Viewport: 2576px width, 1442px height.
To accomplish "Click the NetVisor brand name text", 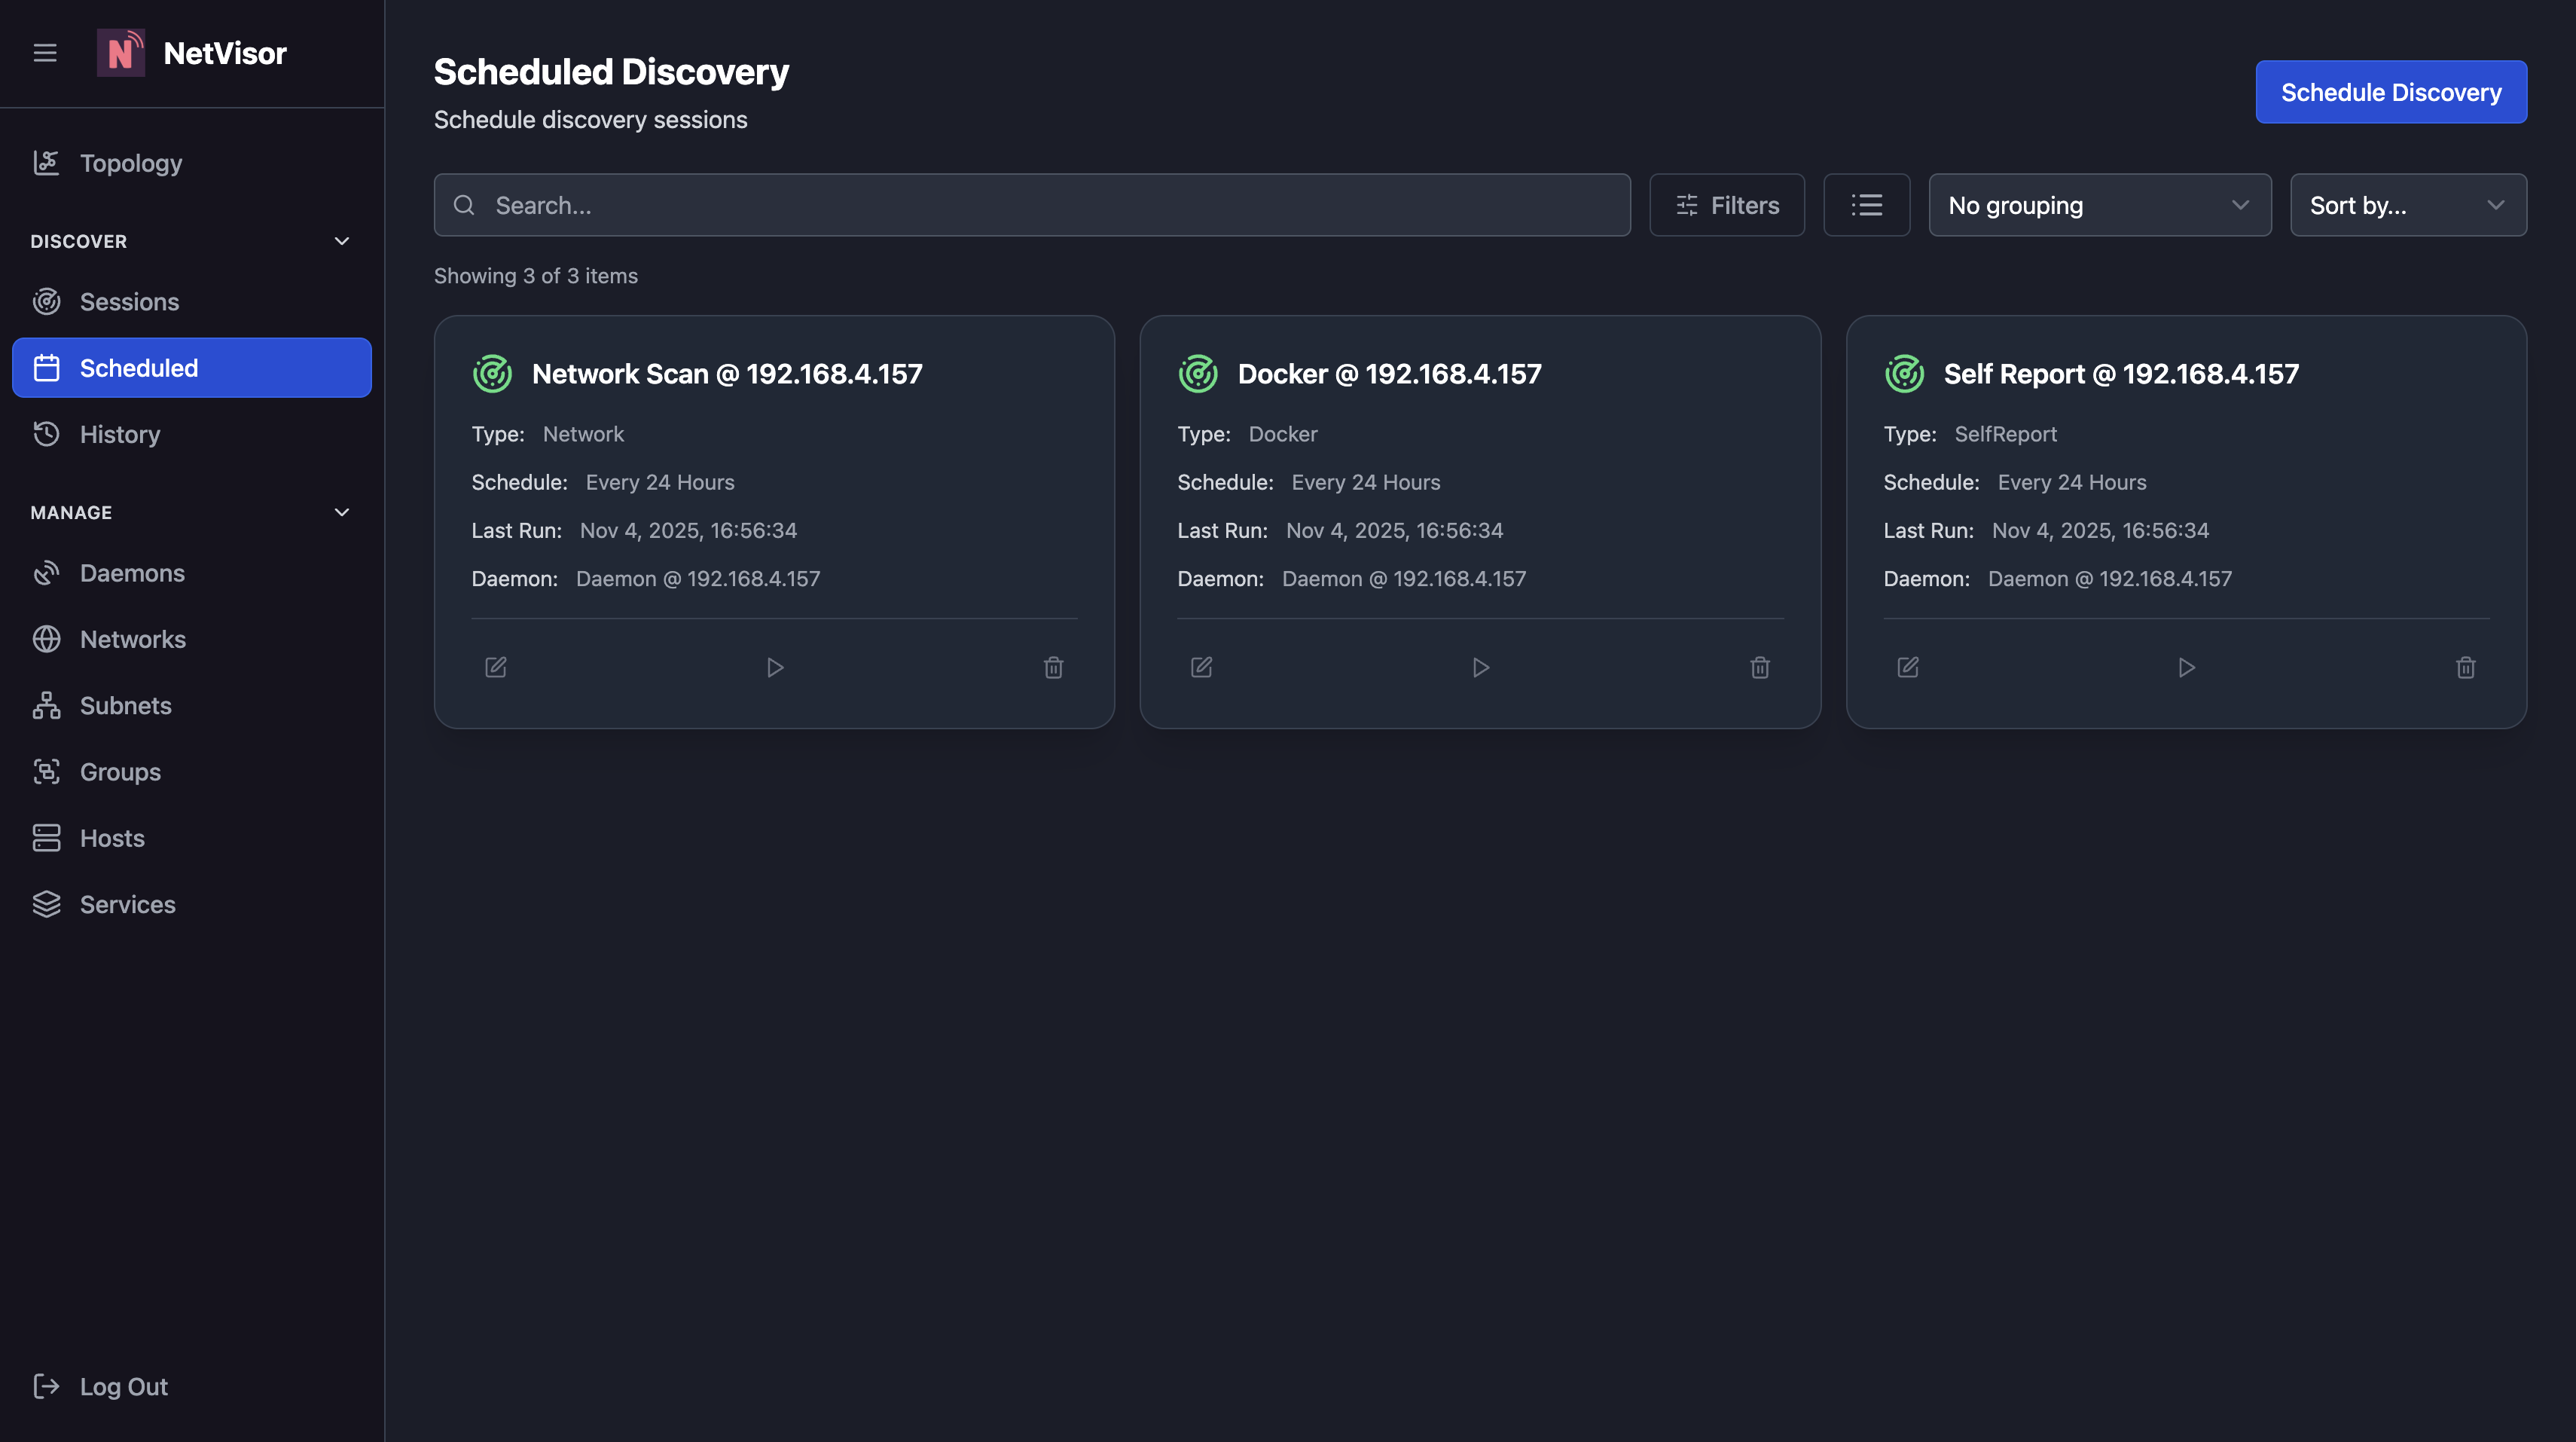I will (225, 53).
